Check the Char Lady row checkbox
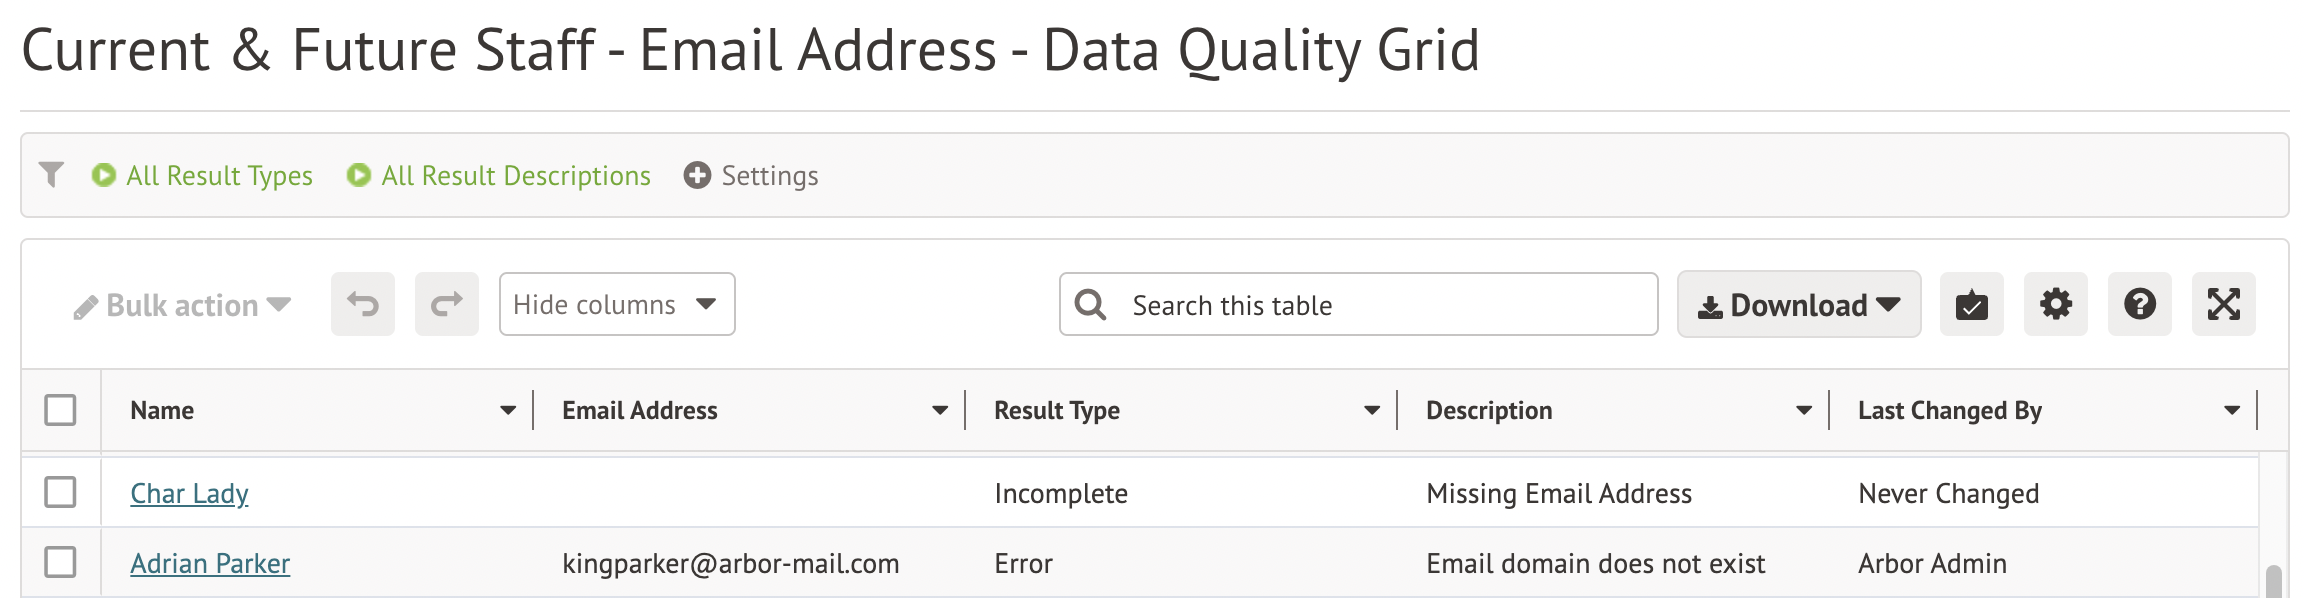This screenshot has width=2304, height=598. (x=60, y=492)
